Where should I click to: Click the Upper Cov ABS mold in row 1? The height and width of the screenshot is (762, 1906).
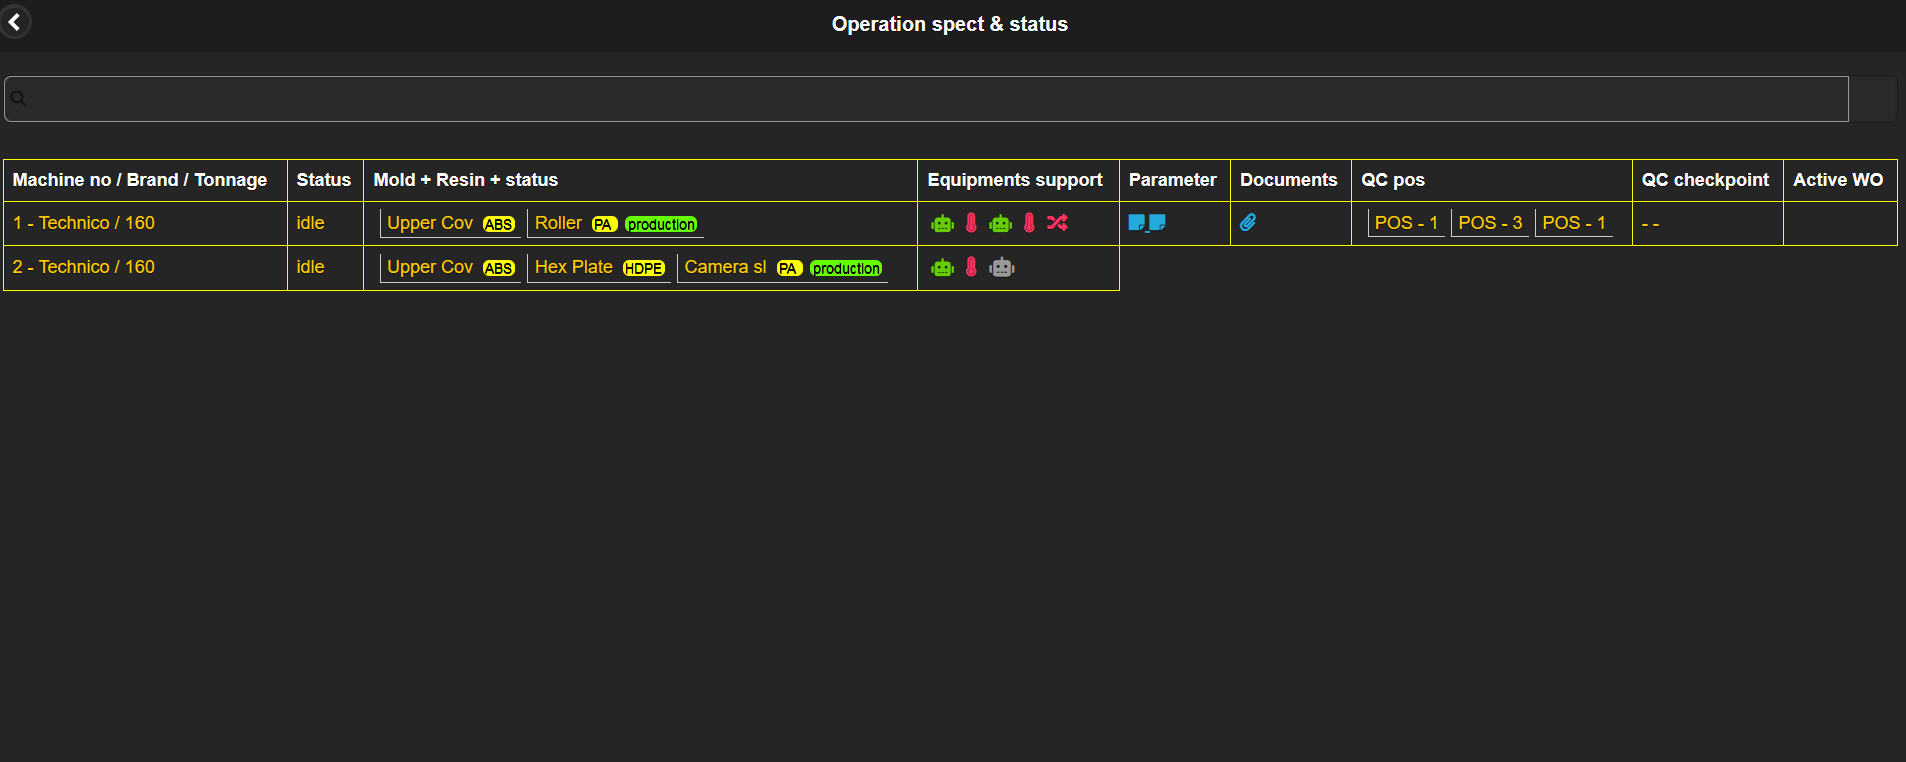(x=450, y=223)
